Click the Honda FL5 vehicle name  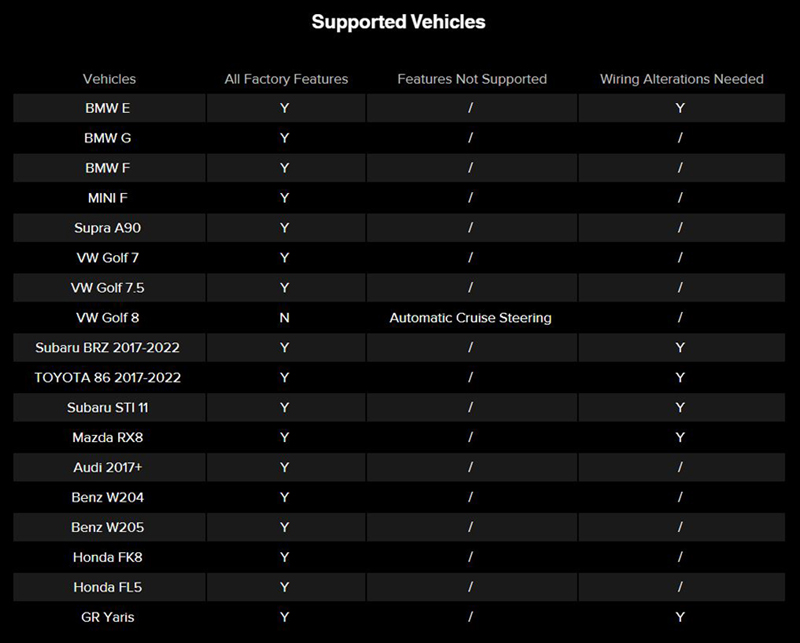pyautogui.click(x=108, y=587)
